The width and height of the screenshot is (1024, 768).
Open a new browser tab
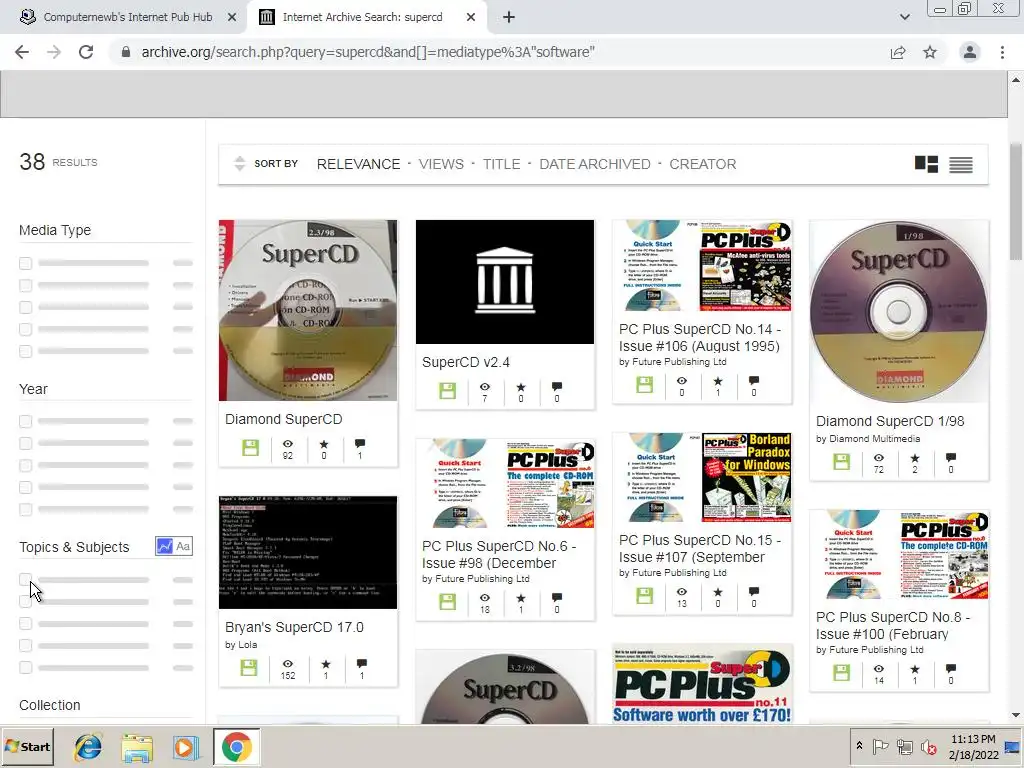coord(509,17)
